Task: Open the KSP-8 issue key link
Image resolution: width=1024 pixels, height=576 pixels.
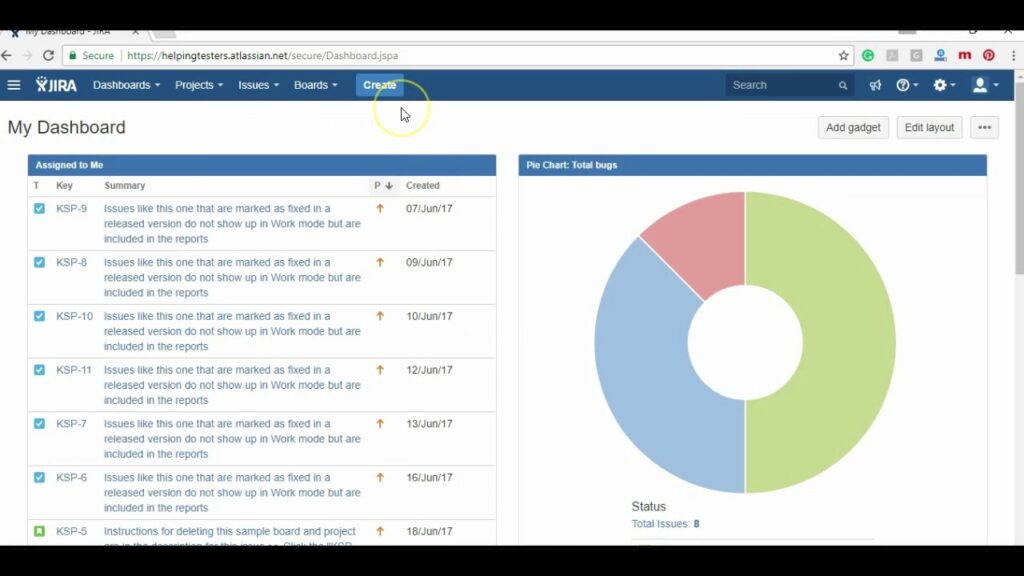Action: (x=71, y=263)
